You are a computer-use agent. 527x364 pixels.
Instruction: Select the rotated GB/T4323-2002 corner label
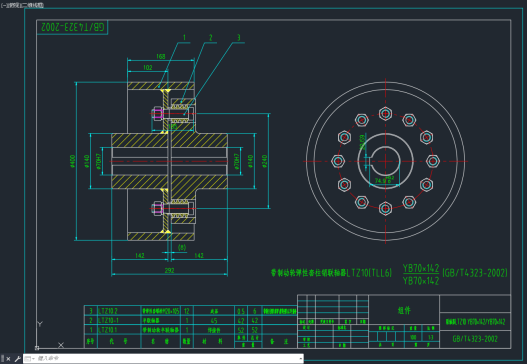click(72, 27)
